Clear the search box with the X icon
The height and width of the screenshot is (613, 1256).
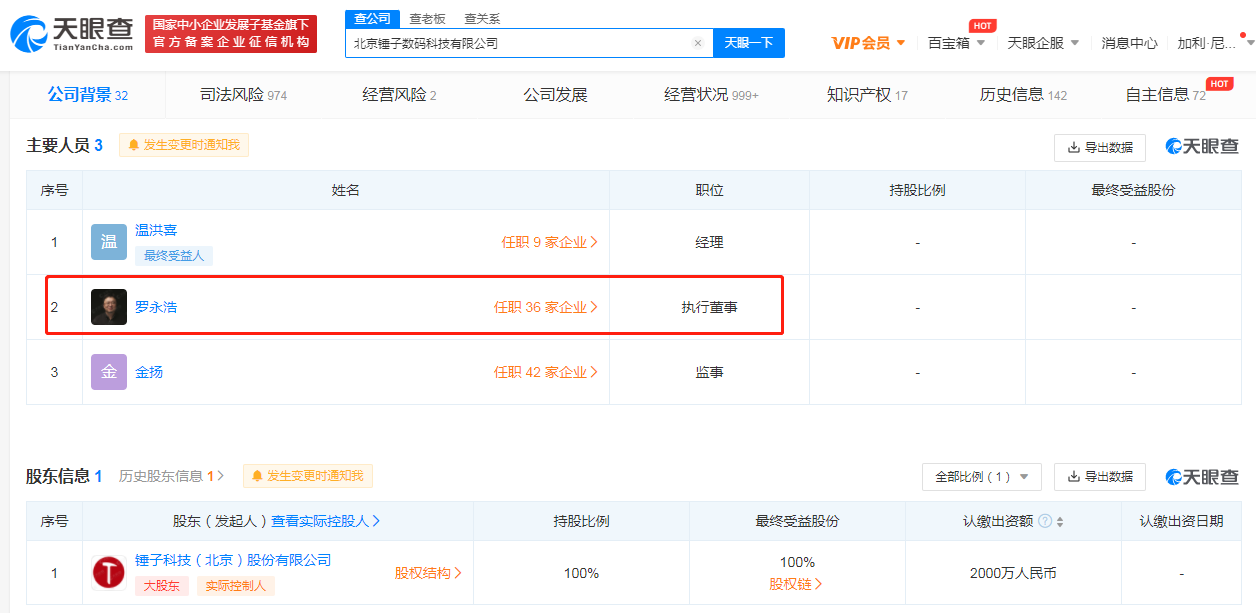click(x=698, y=43)
